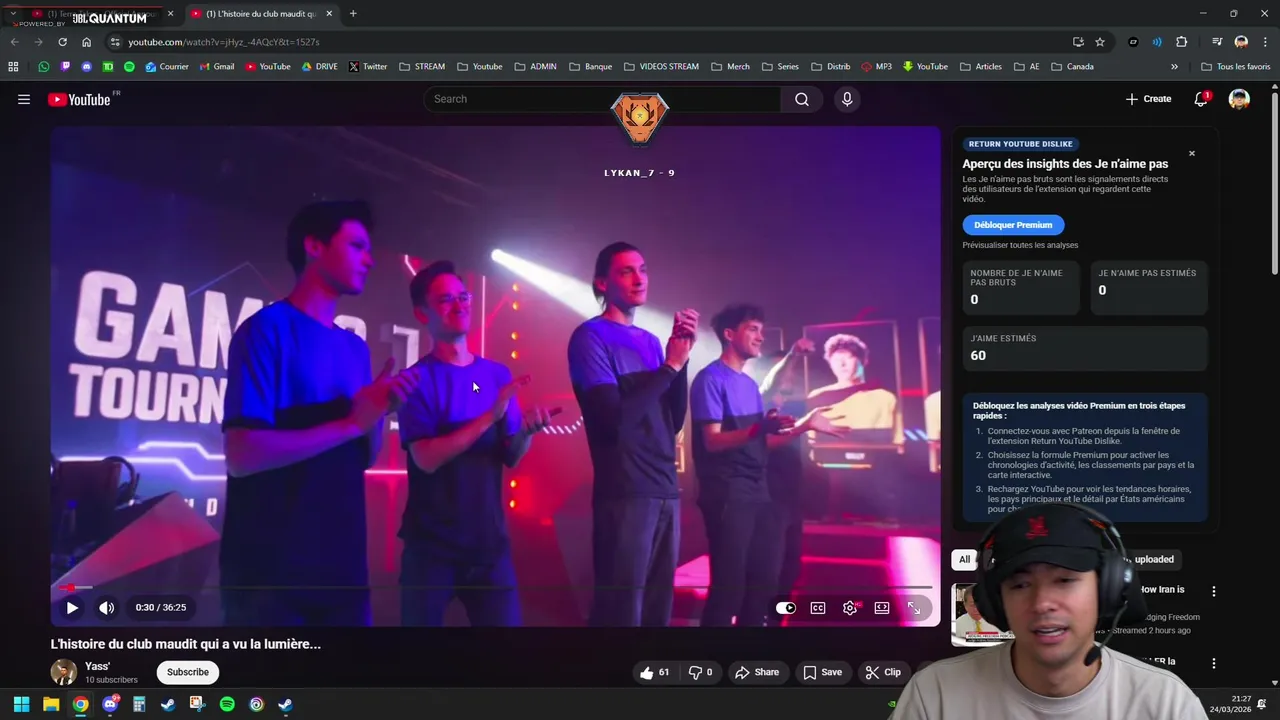Click the search magnifier button
Screen dimensions: 1280x720
(802, 99)
